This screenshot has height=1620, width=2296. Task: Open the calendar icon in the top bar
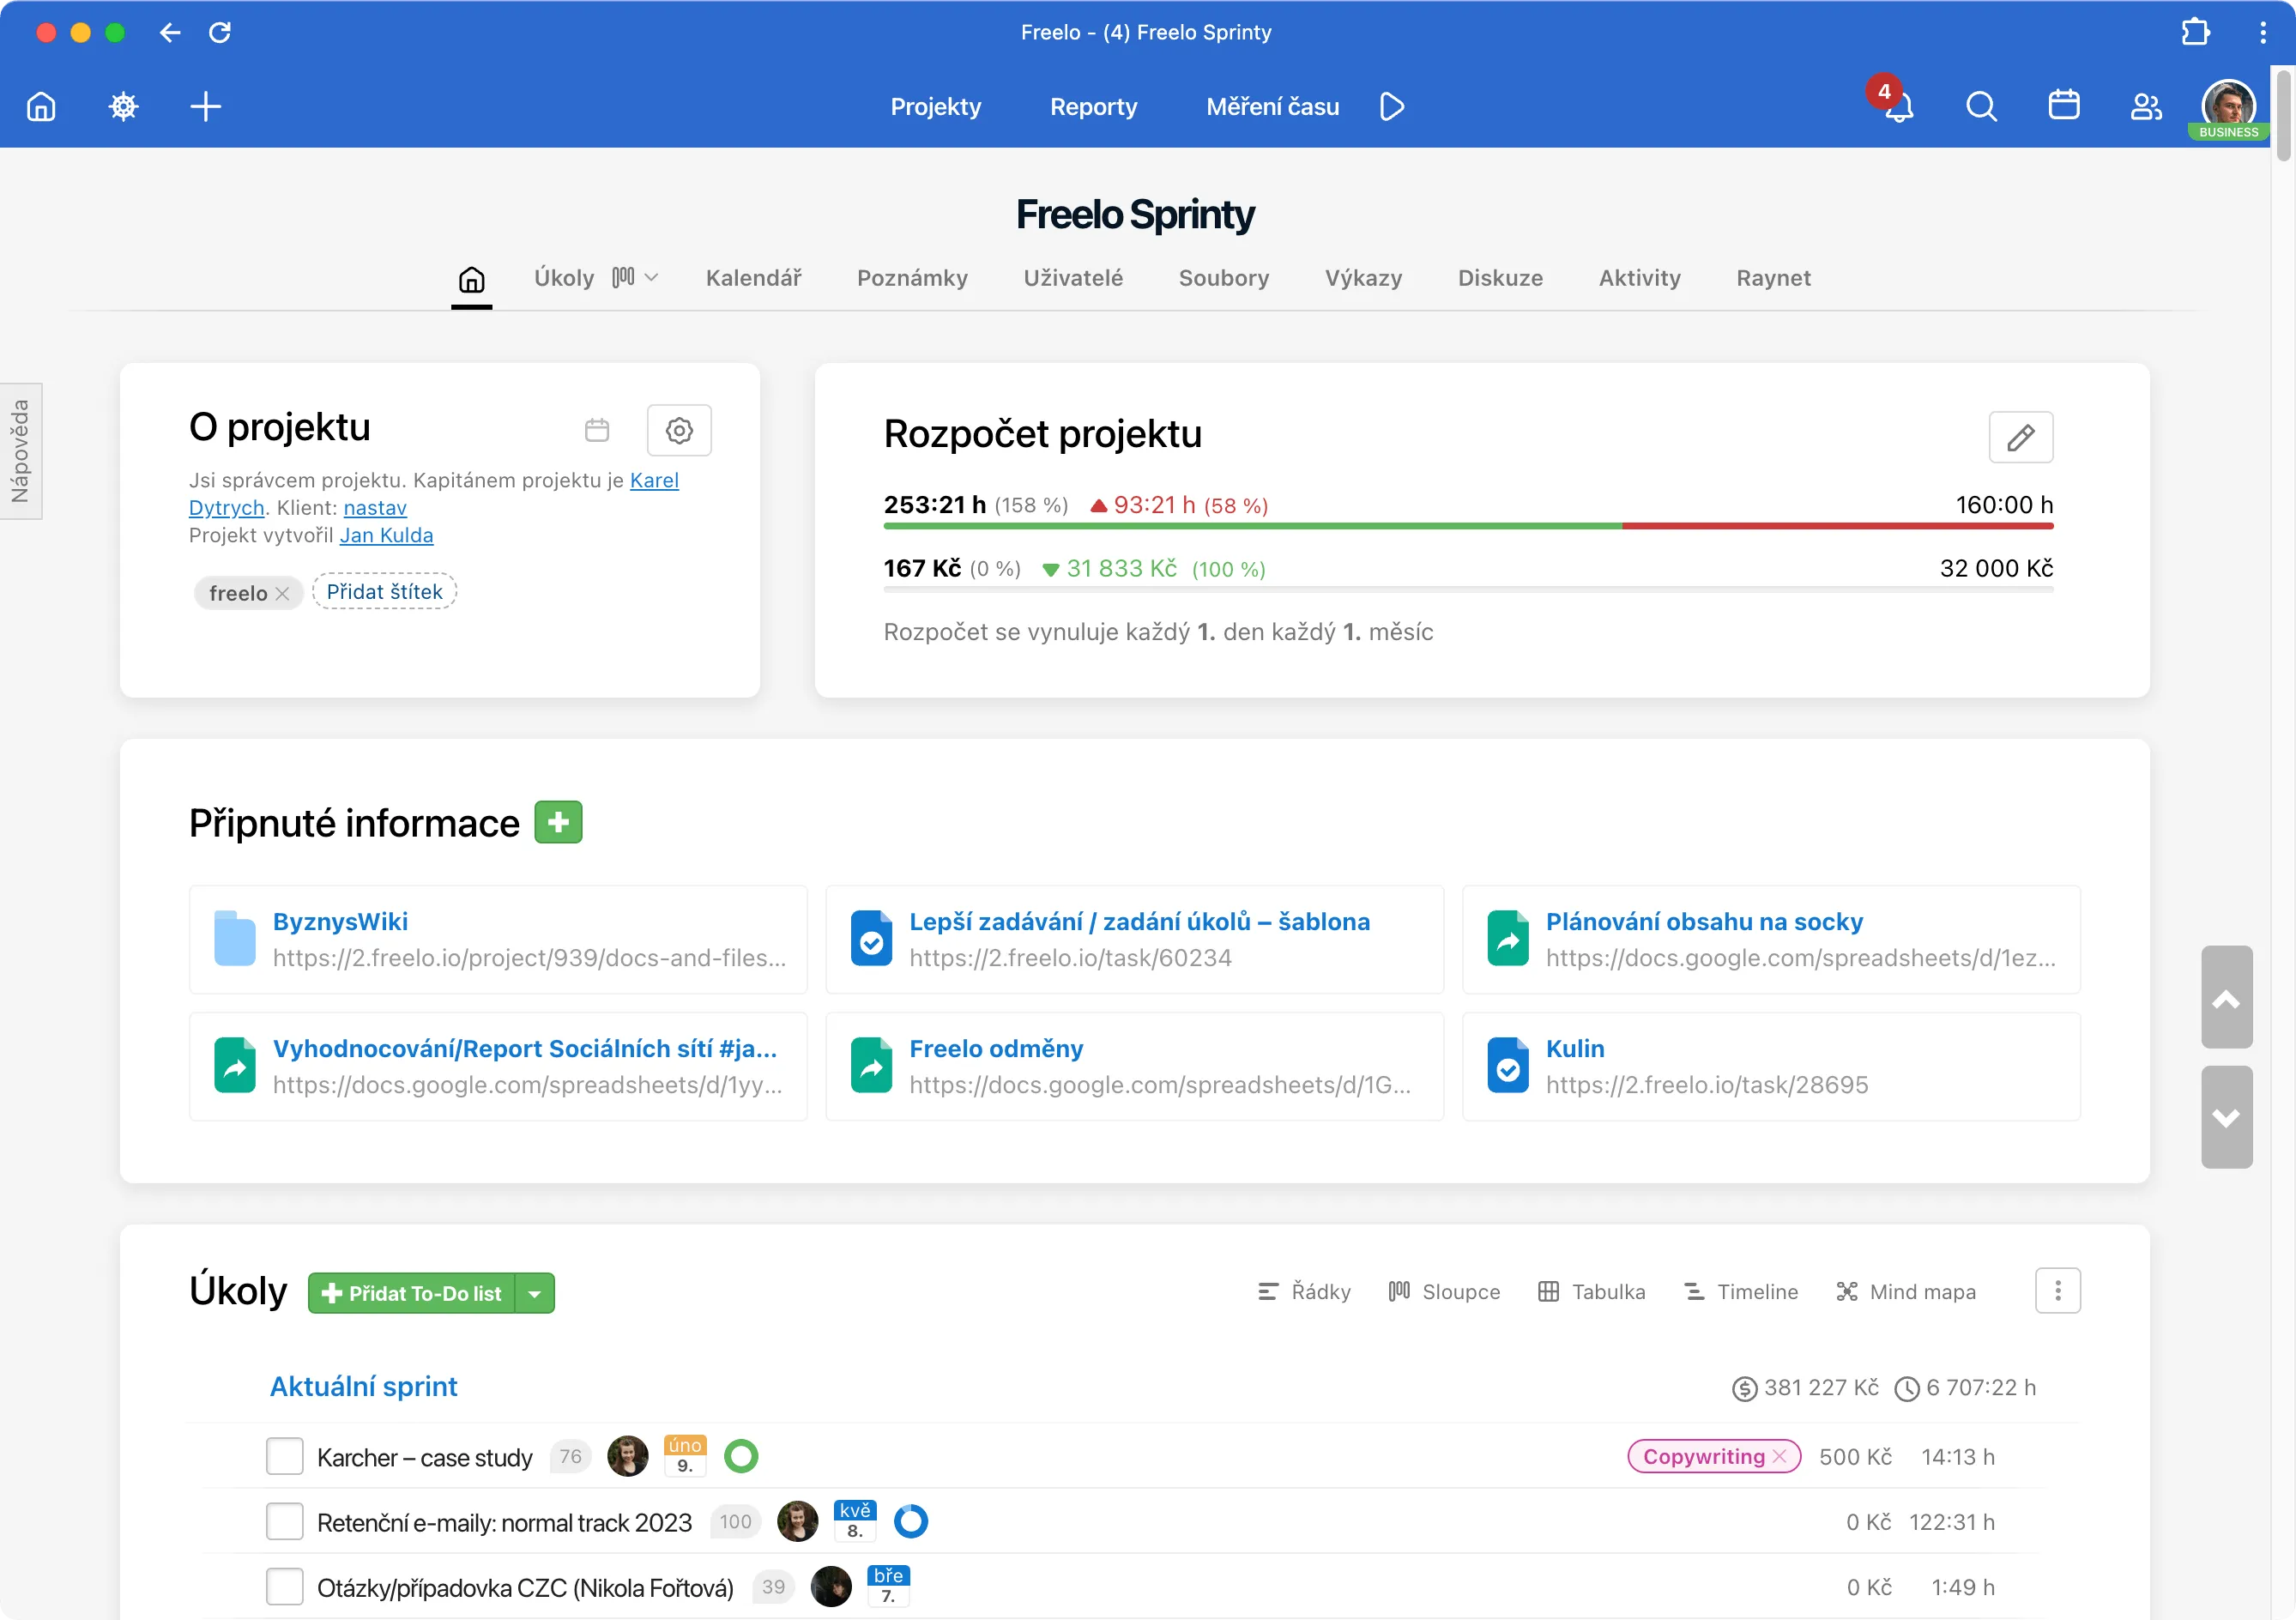click(x=2064, y=105)
